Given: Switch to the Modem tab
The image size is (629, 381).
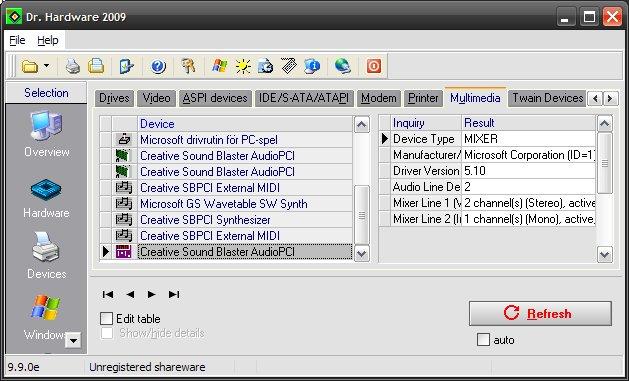Looking at the screenshot, I should (379, 98).
